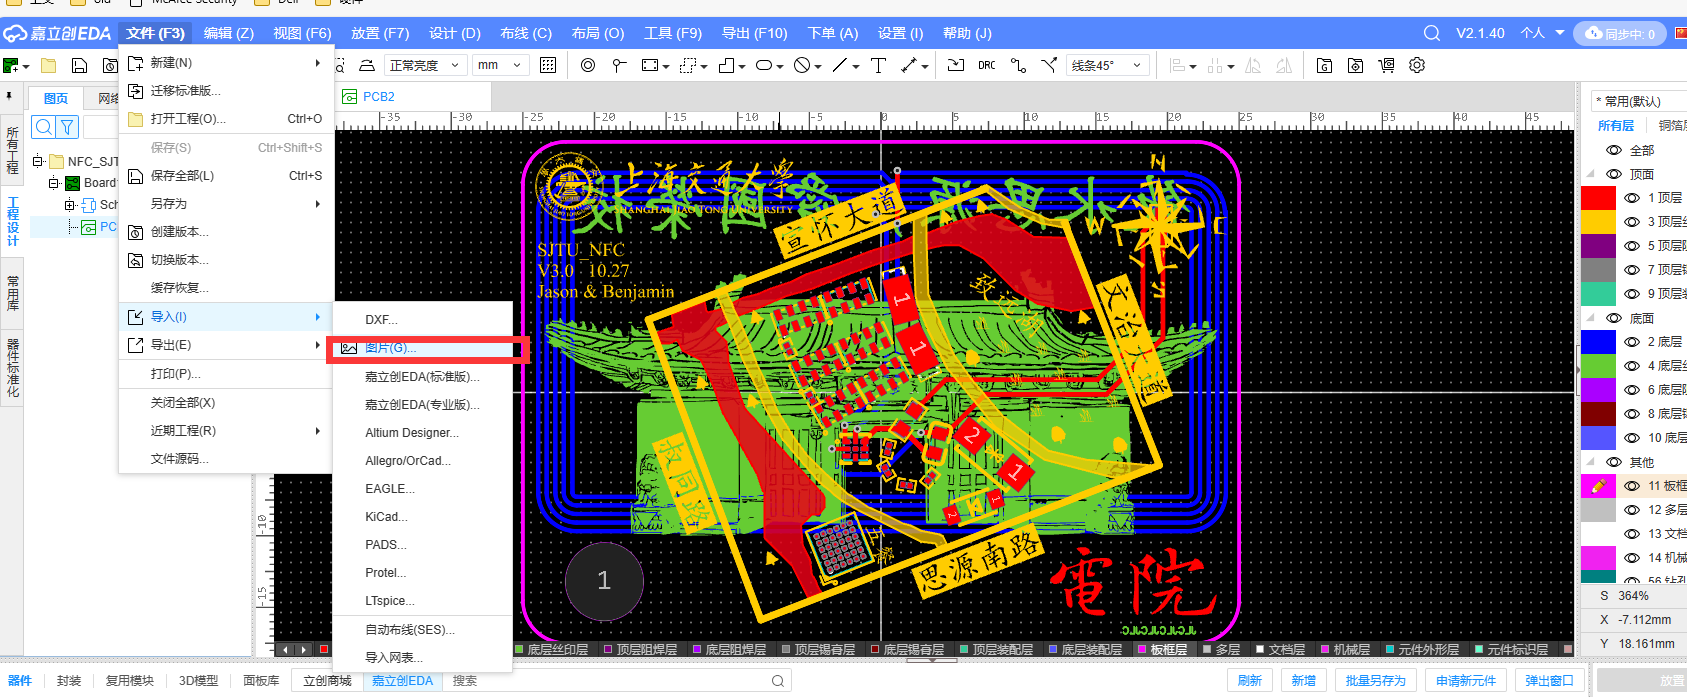Toggle eye icon for the 底面 group
The image size is (1687, 697).
pyautogui.click(x=1614, y=318)
